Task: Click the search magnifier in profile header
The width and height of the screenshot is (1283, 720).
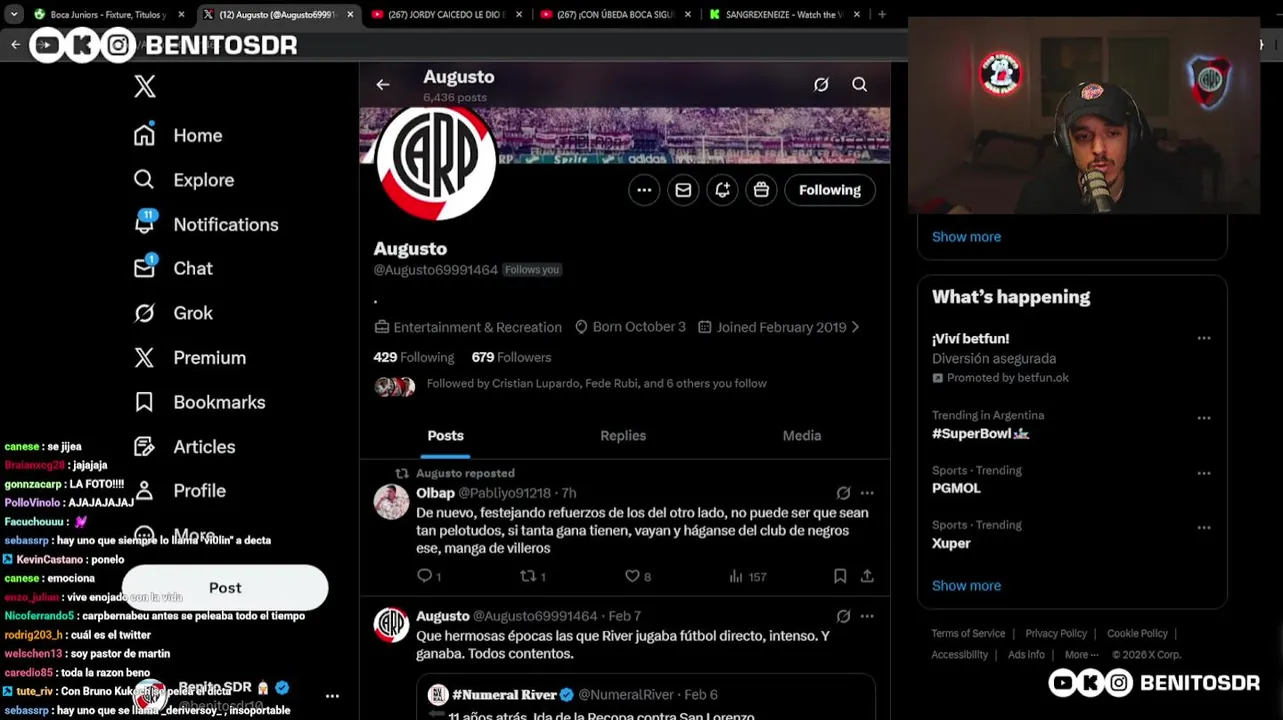Action: (x=859, y=85)
